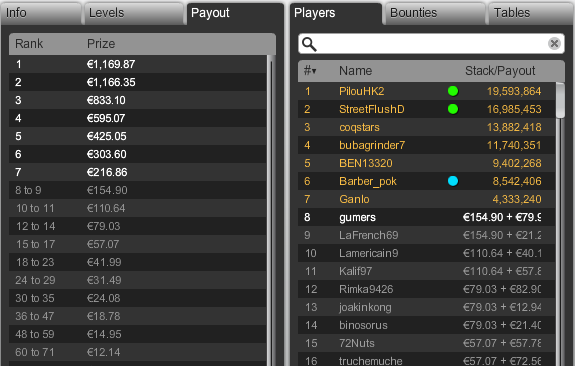Click the Players list scrollbar thumb
This screenshot has height=366, width=575.
click(560, 100)
